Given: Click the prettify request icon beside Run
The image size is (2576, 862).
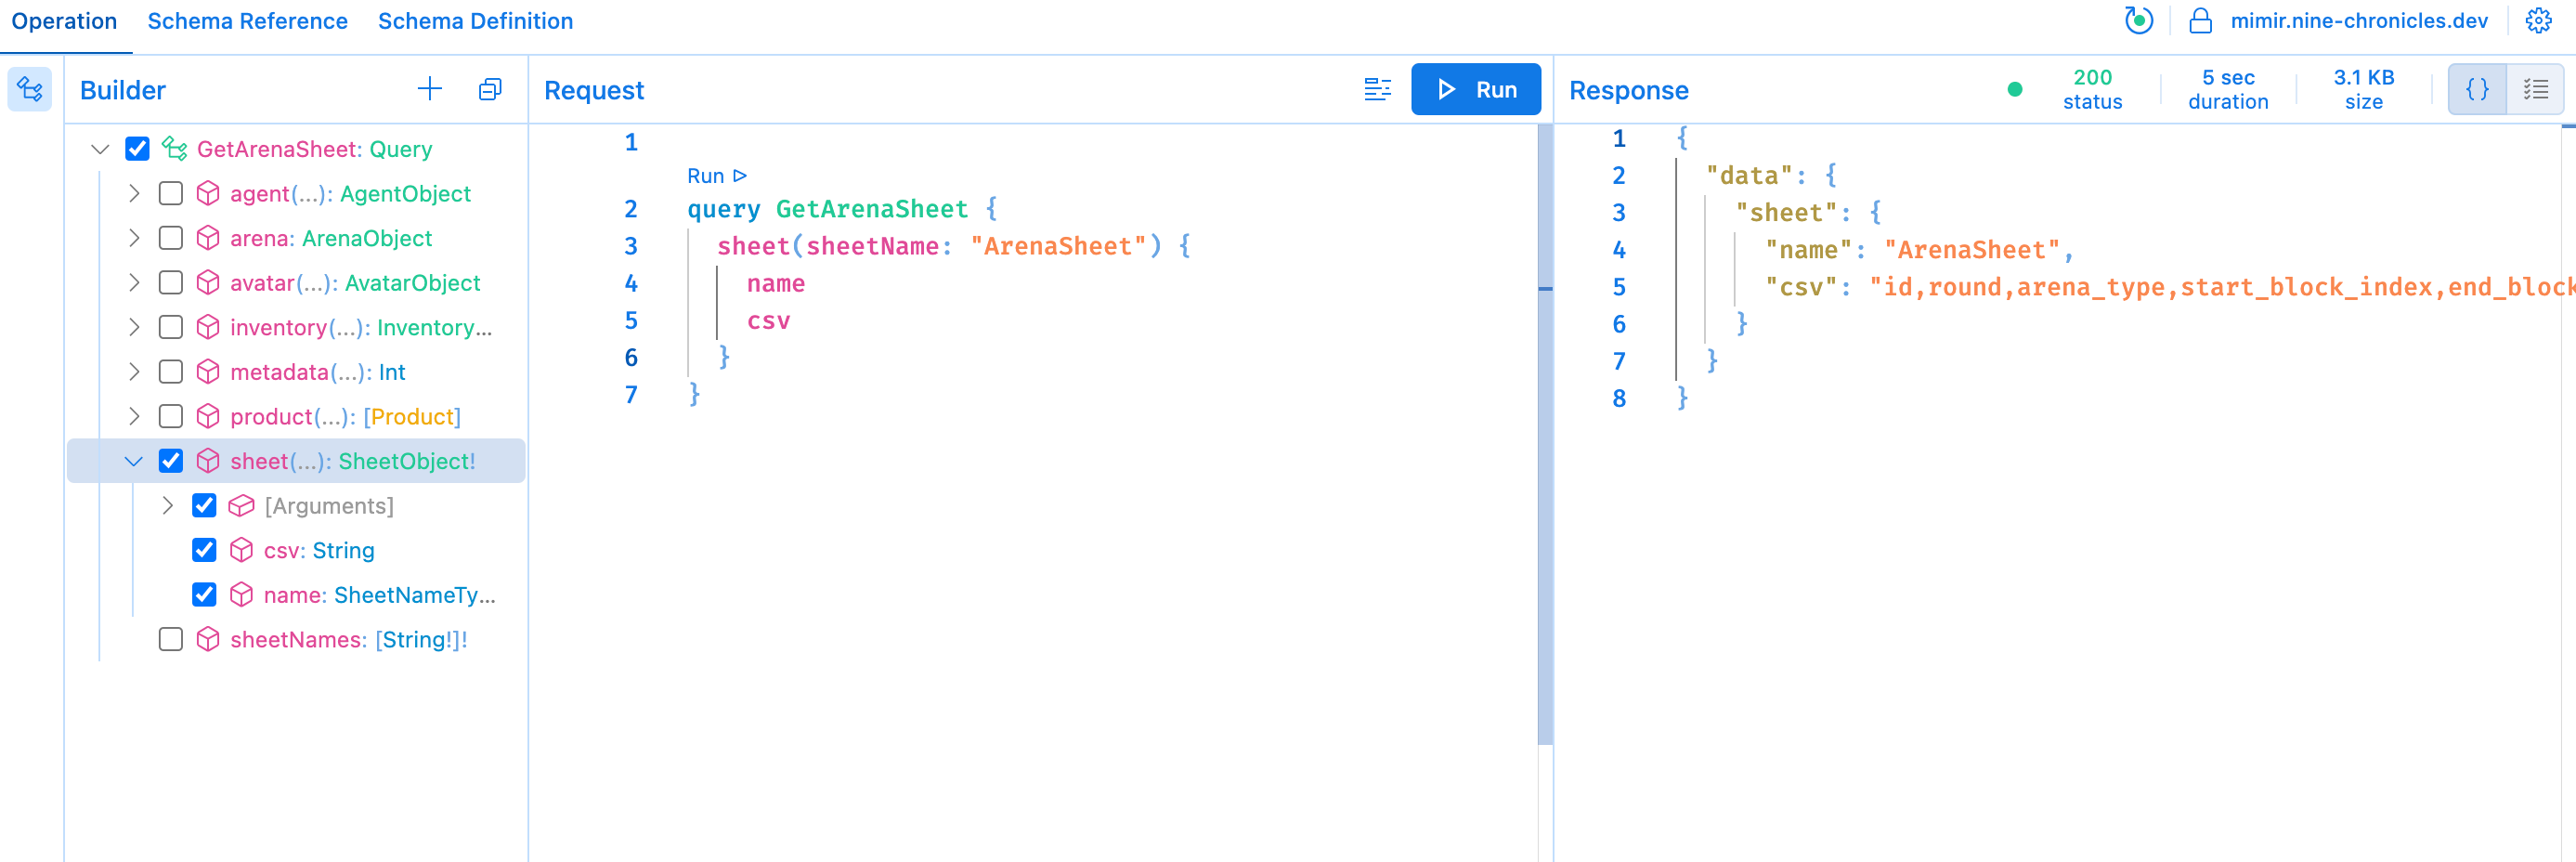Looking at the screenshot, I should 1377,89.
